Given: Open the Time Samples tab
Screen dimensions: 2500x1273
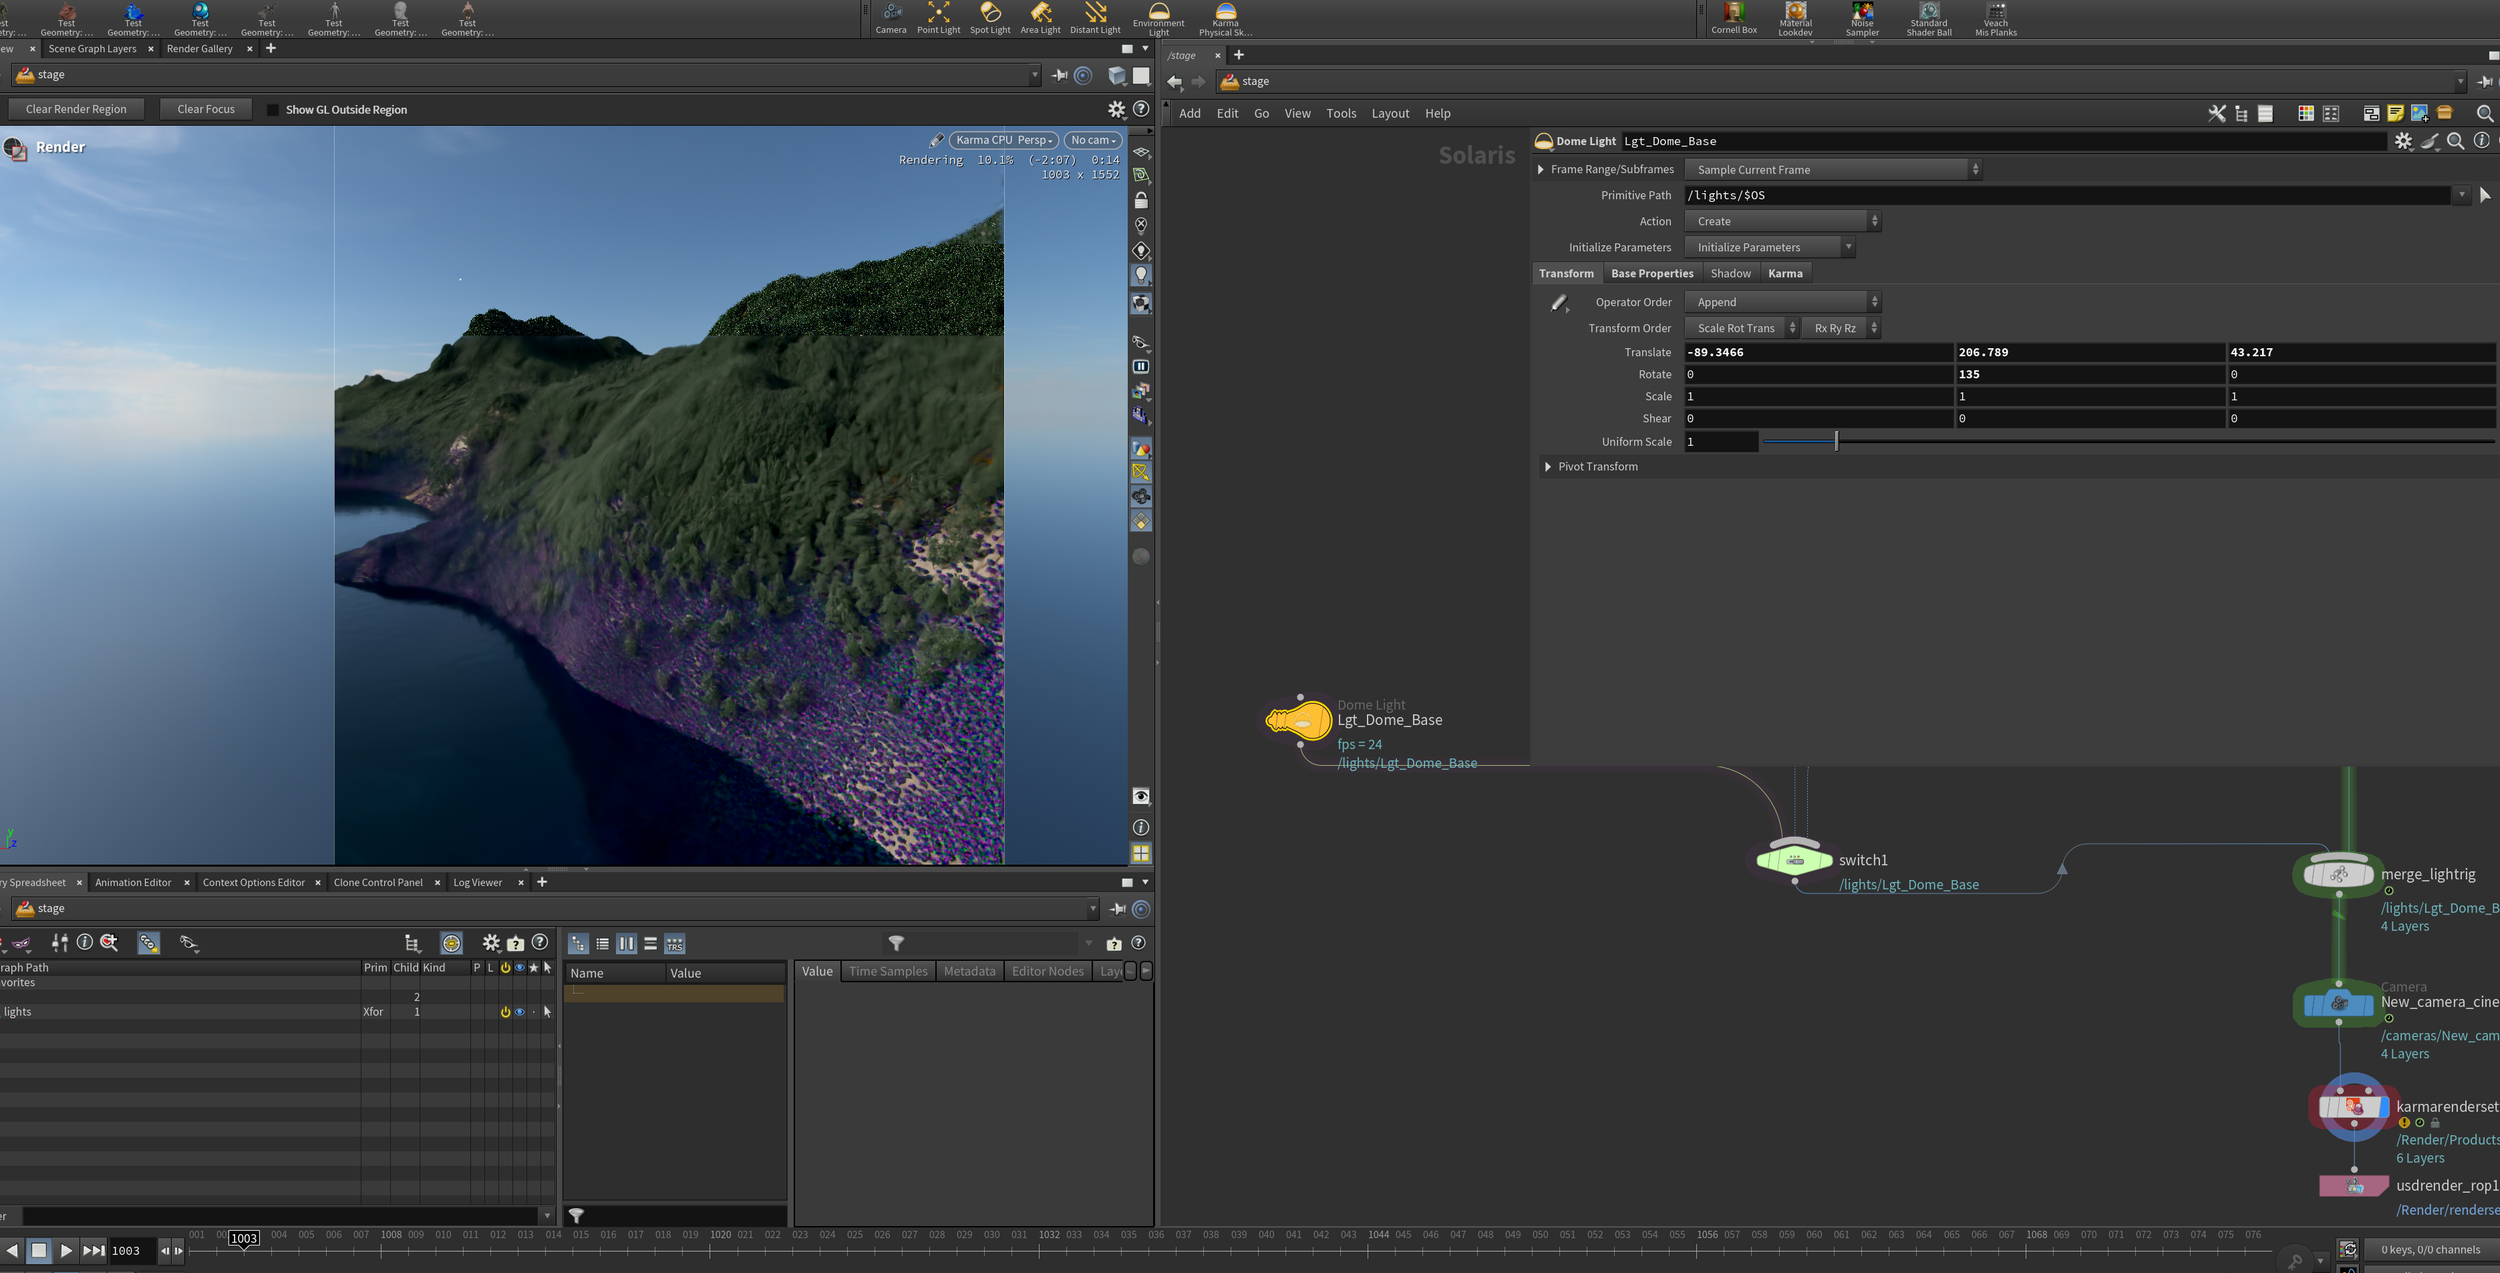Looking at the screenshot, I should [888, 971].
